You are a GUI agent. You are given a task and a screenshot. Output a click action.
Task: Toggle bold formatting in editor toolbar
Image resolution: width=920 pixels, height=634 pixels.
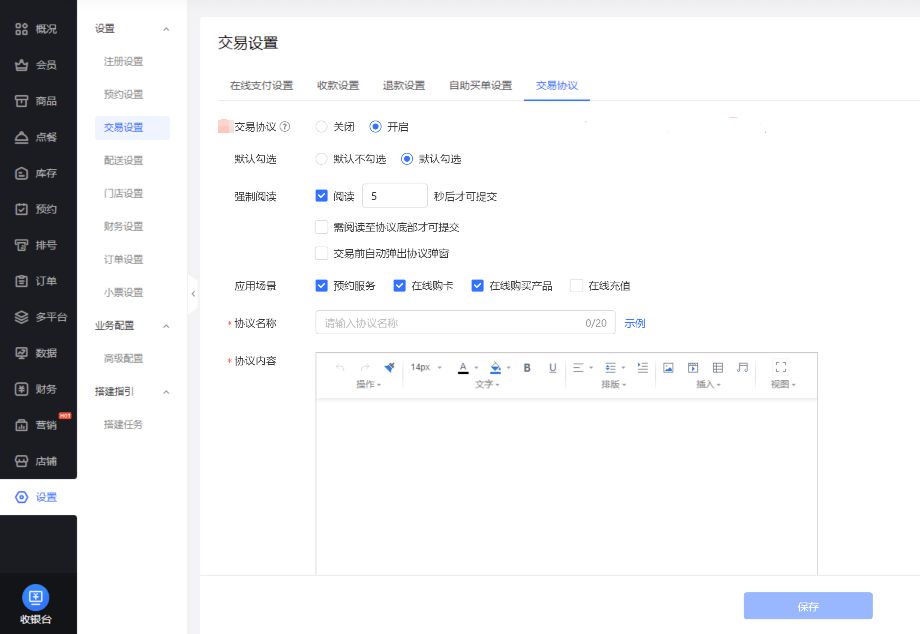coord(527,368)
